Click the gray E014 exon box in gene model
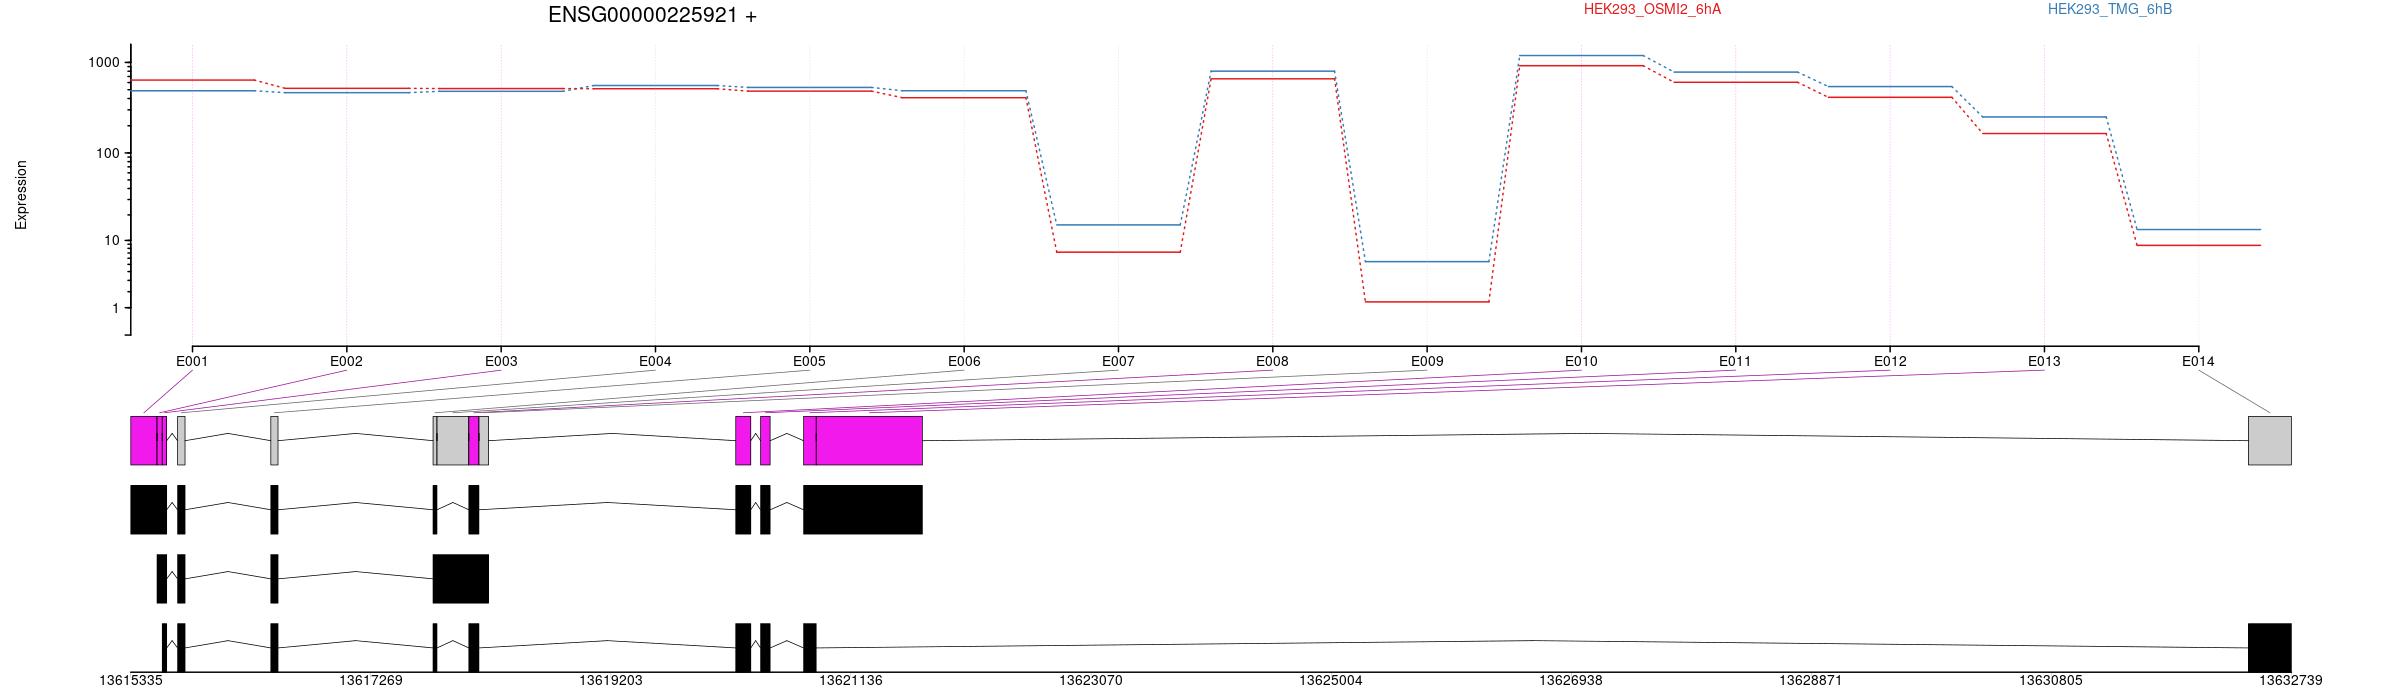Screen dimensions: 2400x700 2270,440
